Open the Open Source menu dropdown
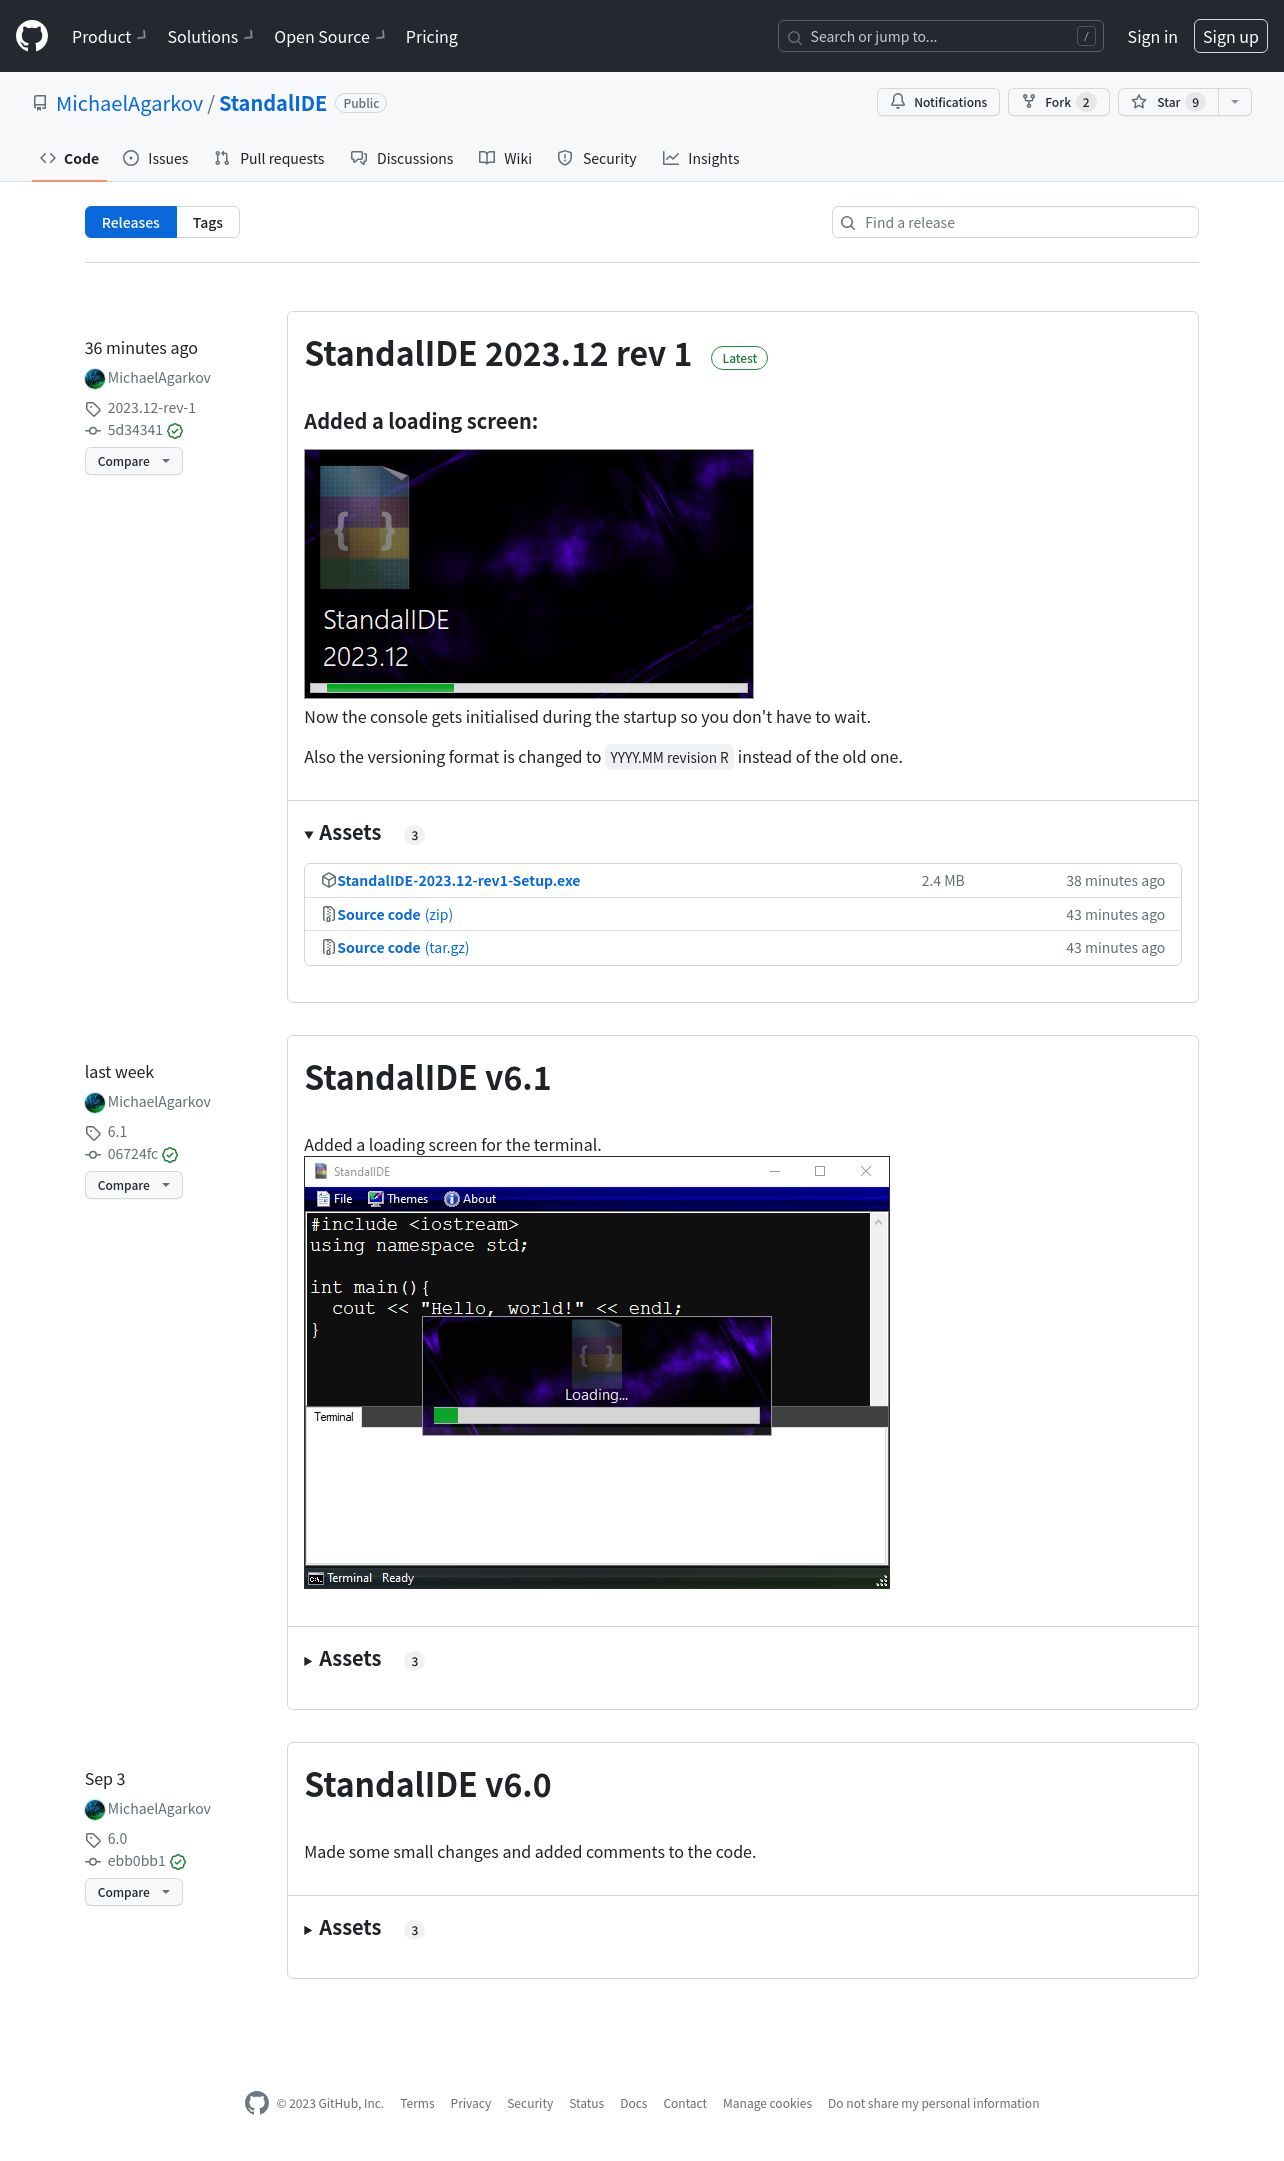 pyautogui.click(x=329, y=37)
